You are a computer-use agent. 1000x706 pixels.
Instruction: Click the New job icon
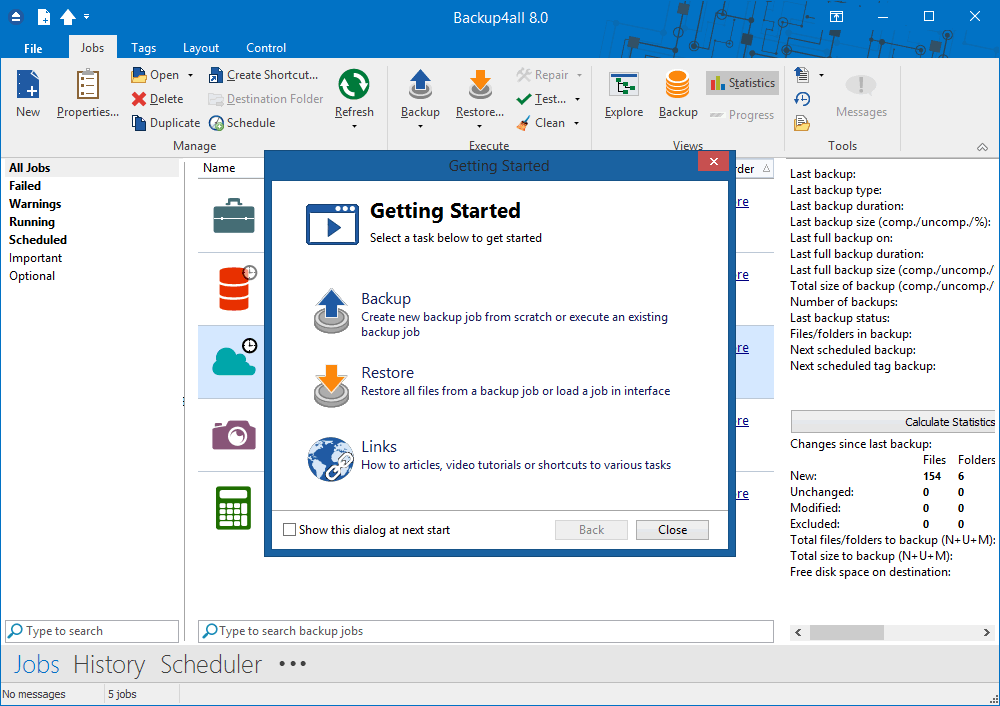pos(28,94)
